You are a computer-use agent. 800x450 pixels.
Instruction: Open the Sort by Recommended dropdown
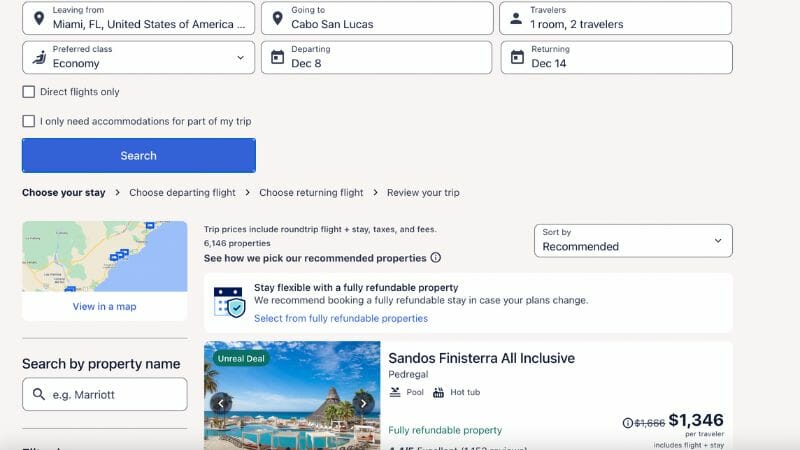pyautogui.click(x=633, y=240)
